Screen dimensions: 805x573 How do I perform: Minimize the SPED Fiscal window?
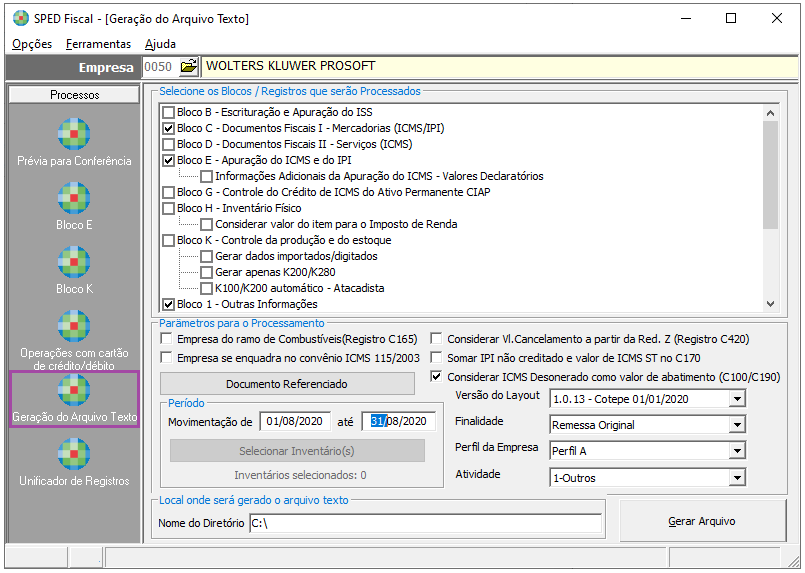686,18
